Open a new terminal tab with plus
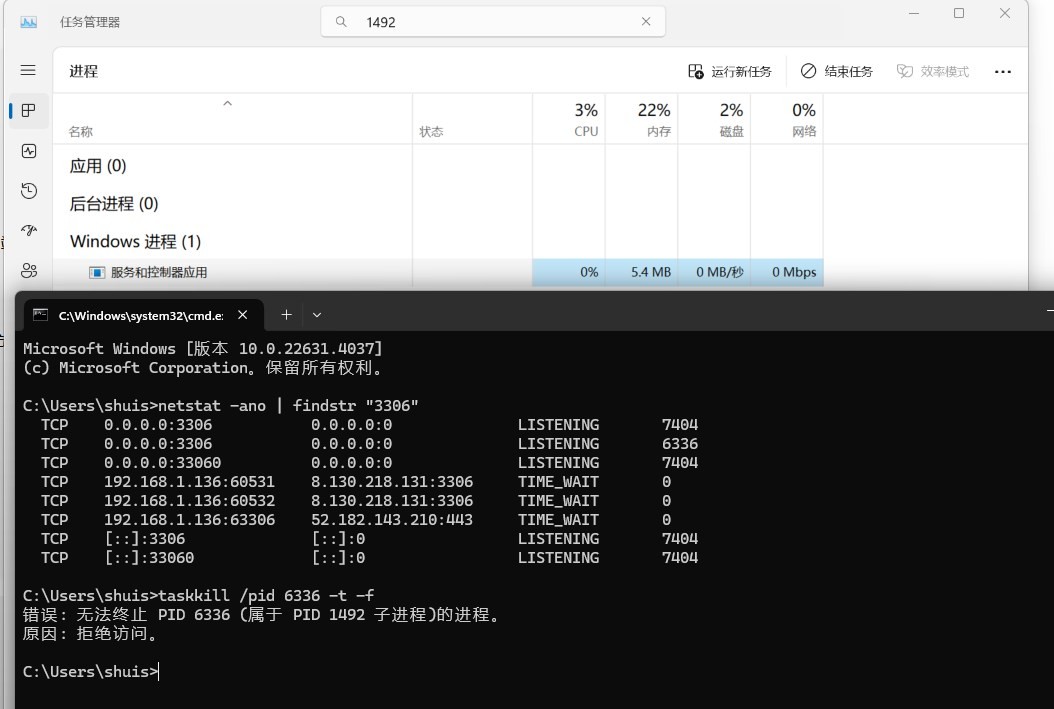Viewport: 1054px width, 709px height. [x=286, y=315]
